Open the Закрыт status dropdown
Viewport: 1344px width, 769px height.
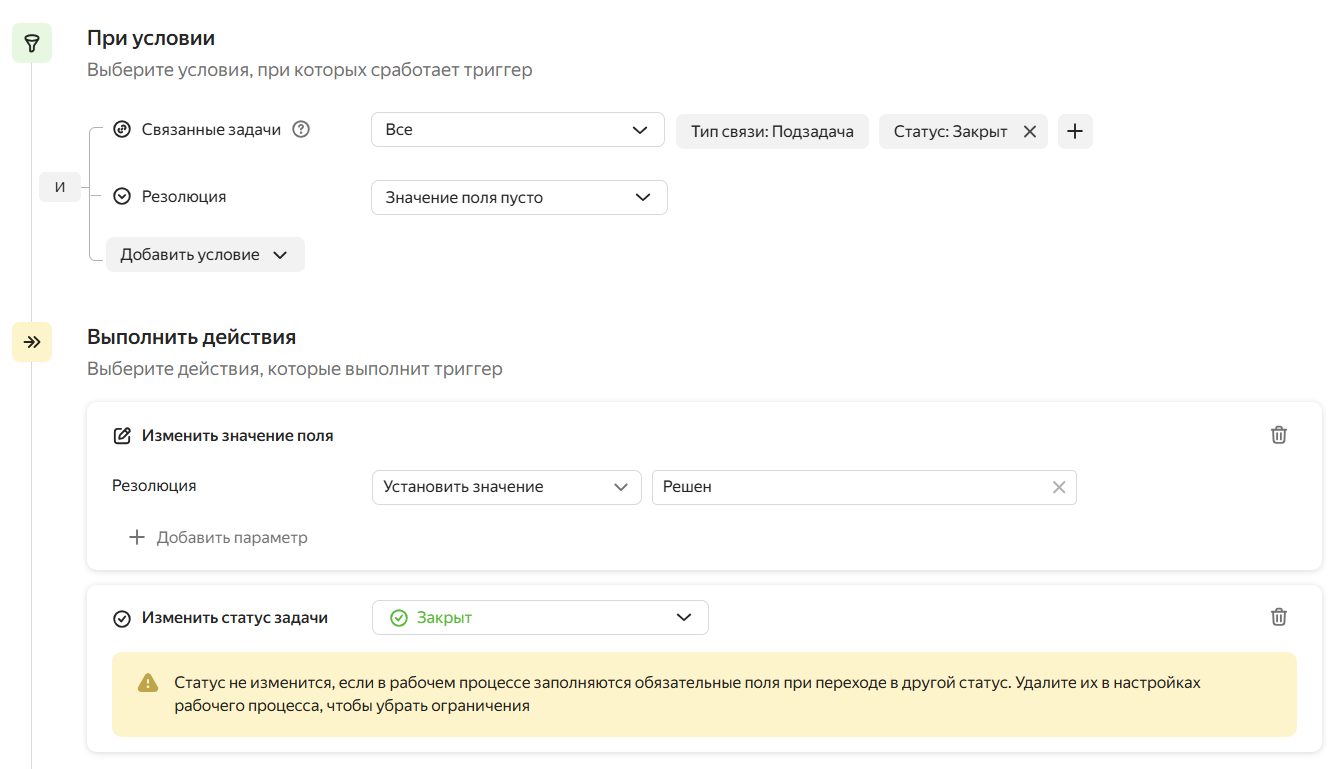click(x=540, y=618)
